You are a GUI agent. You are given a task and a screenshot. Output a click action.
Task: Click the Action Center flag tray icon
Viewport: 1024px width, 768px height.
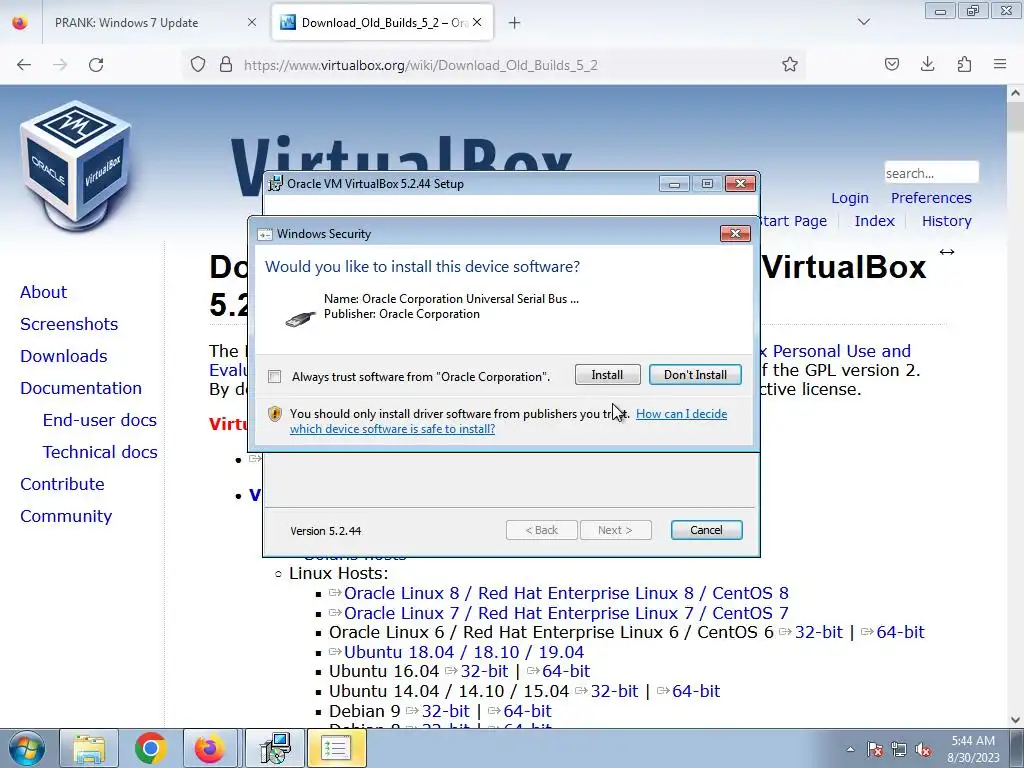pos(874,749)
